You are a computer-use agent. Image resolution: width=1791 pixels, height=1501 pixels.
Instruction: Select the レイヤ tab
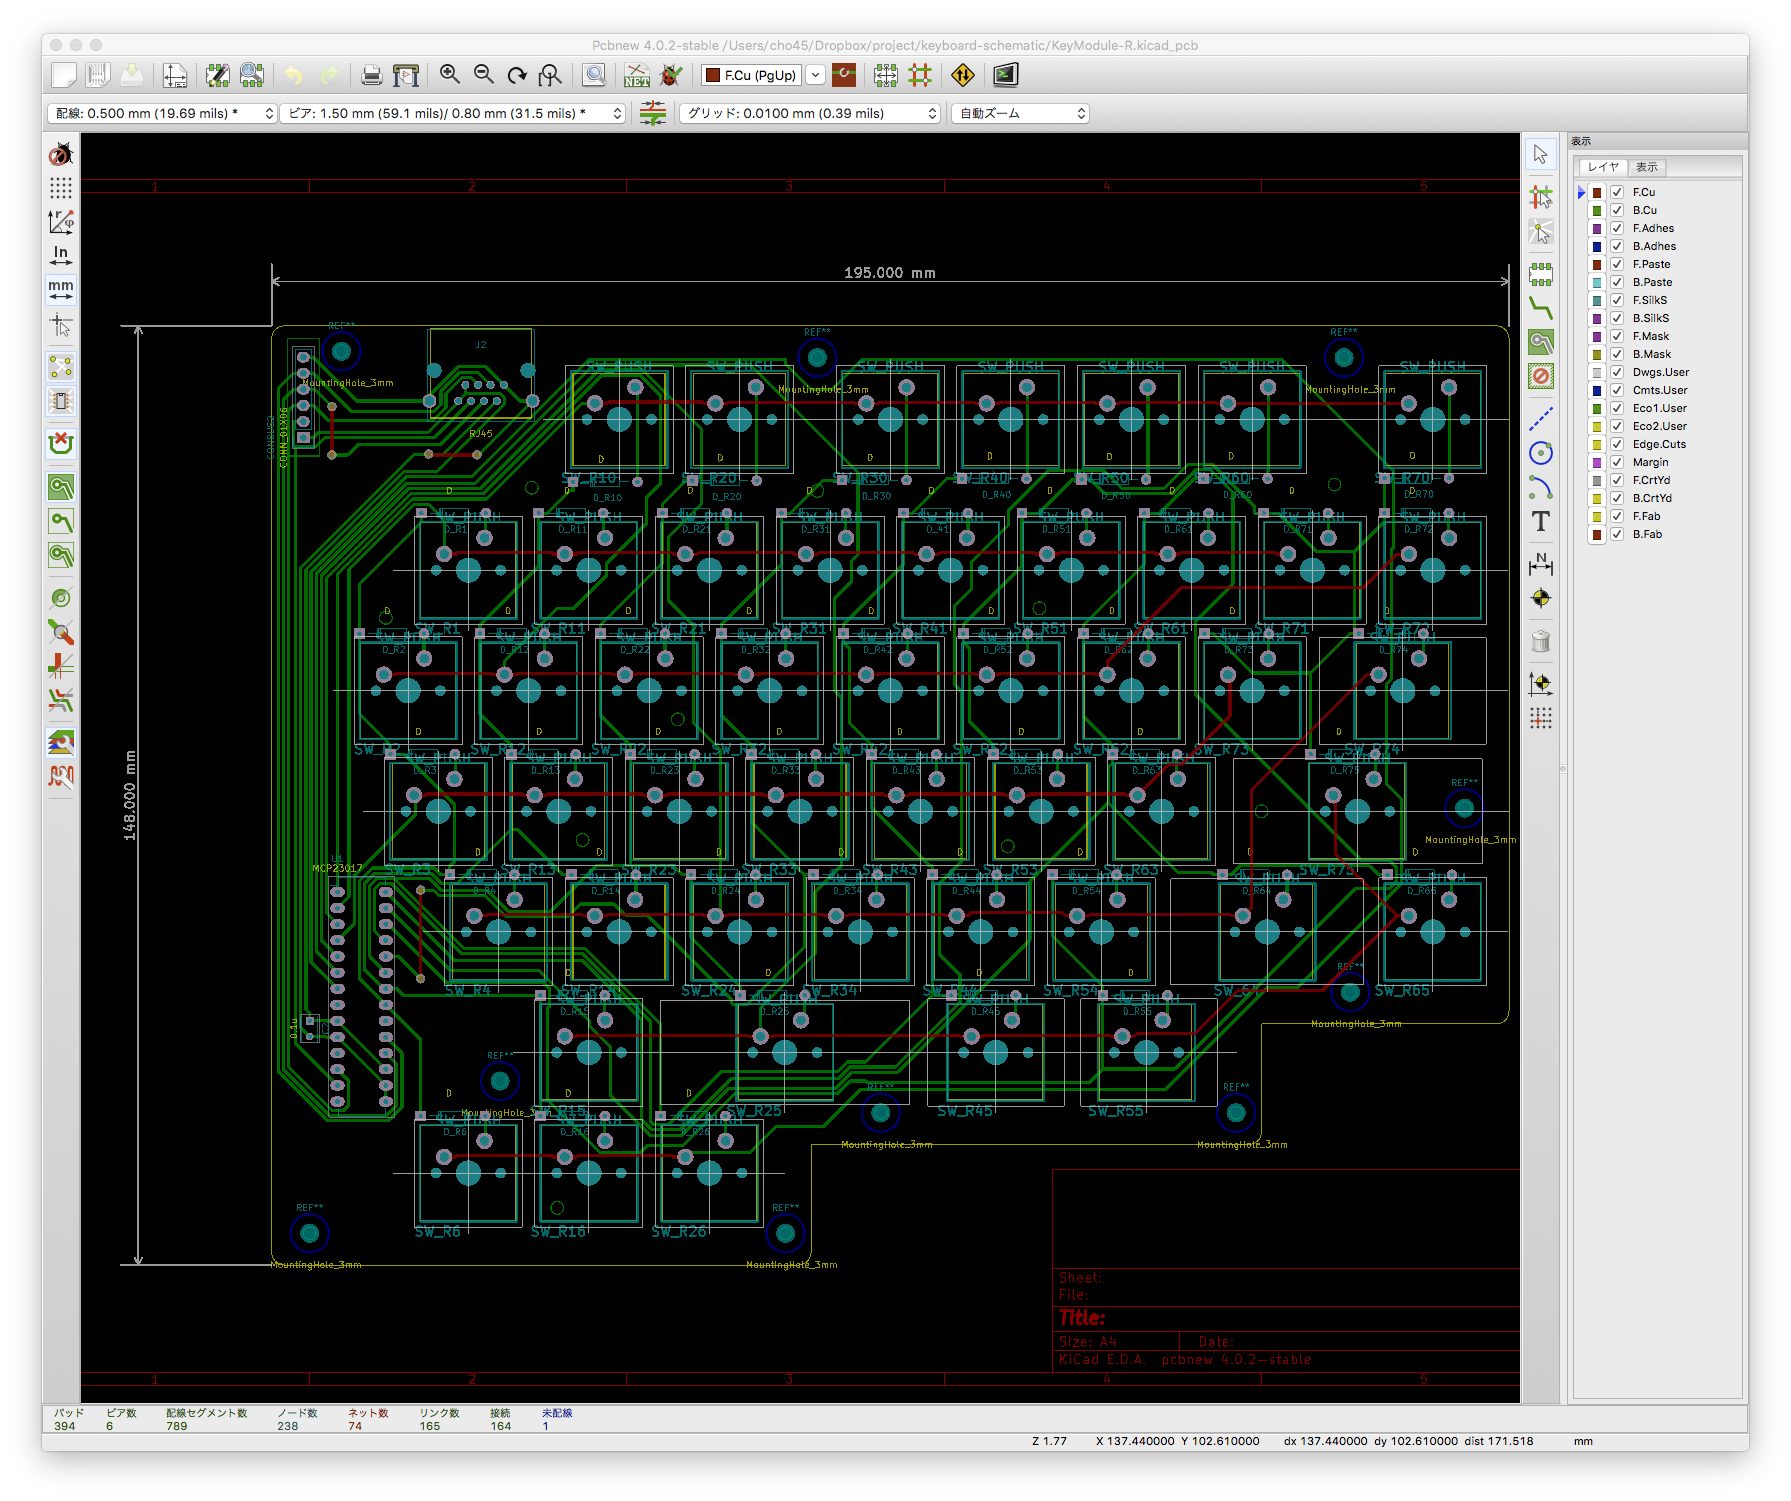(1603, 167)
